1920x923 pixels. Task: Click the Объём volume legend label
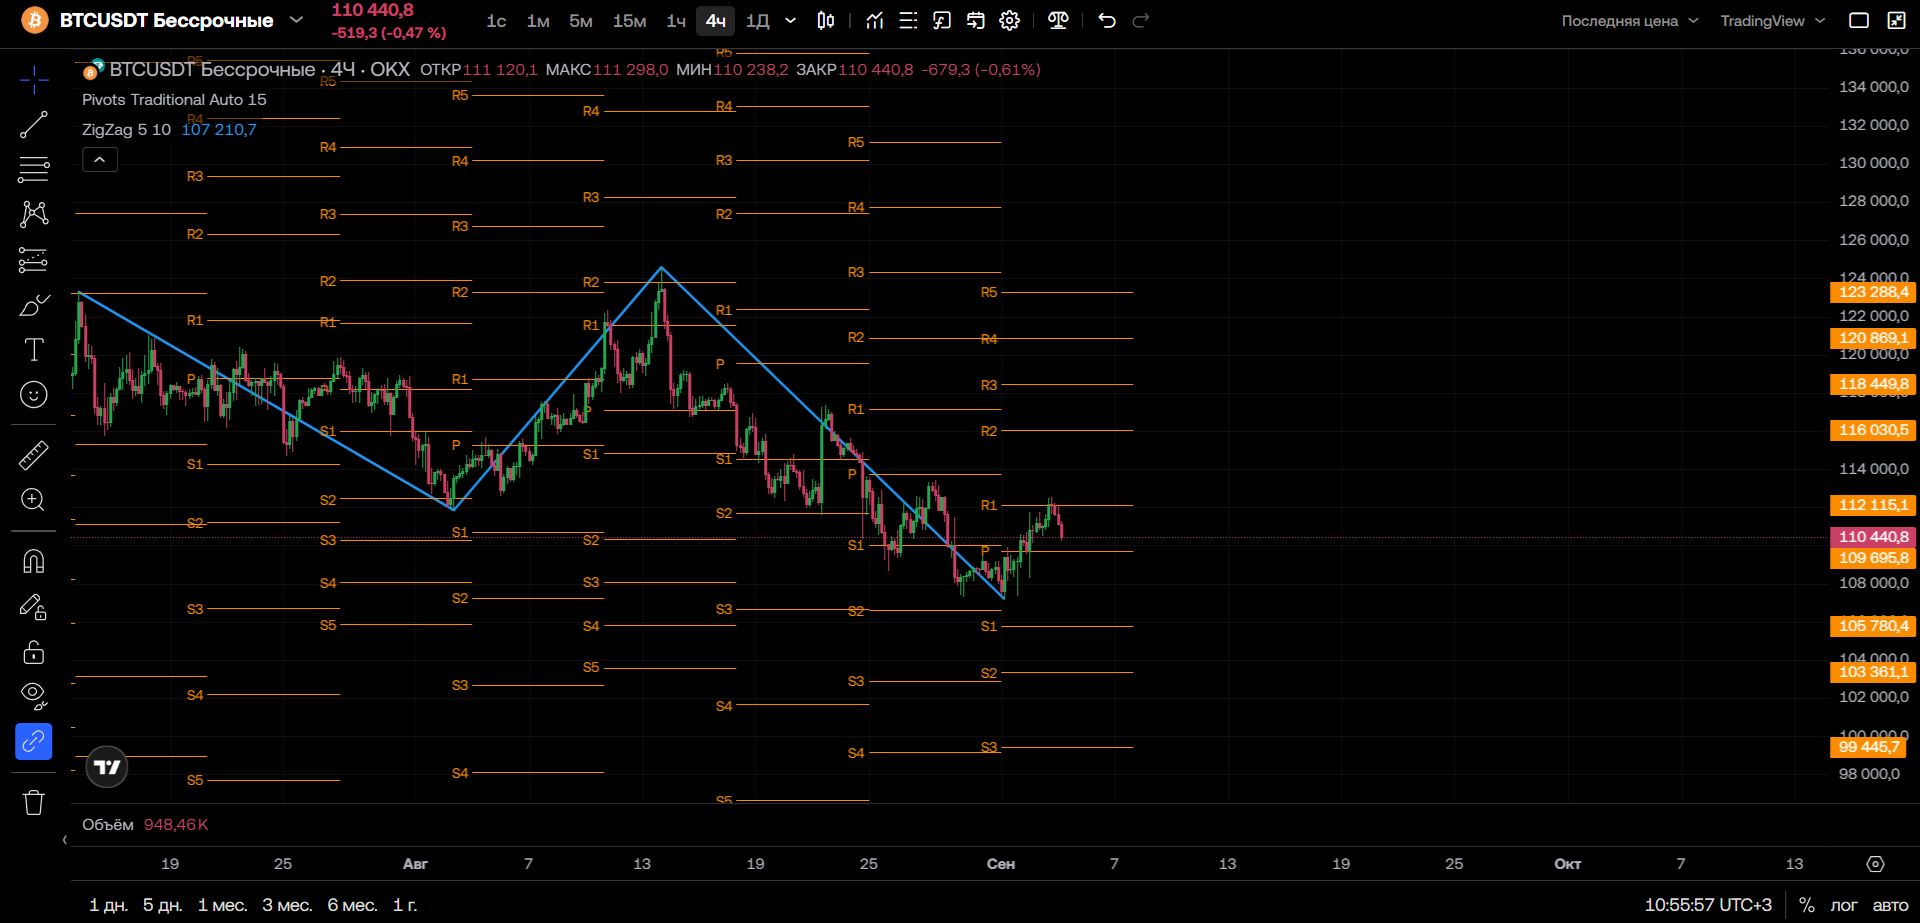click(108, 825)
